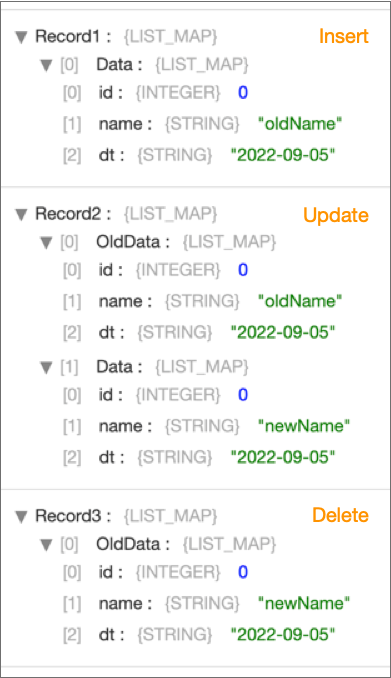Select "oldName" value in Record2 OldData
This screenshot has height=678, width=391.
click(x=300, y=301)
